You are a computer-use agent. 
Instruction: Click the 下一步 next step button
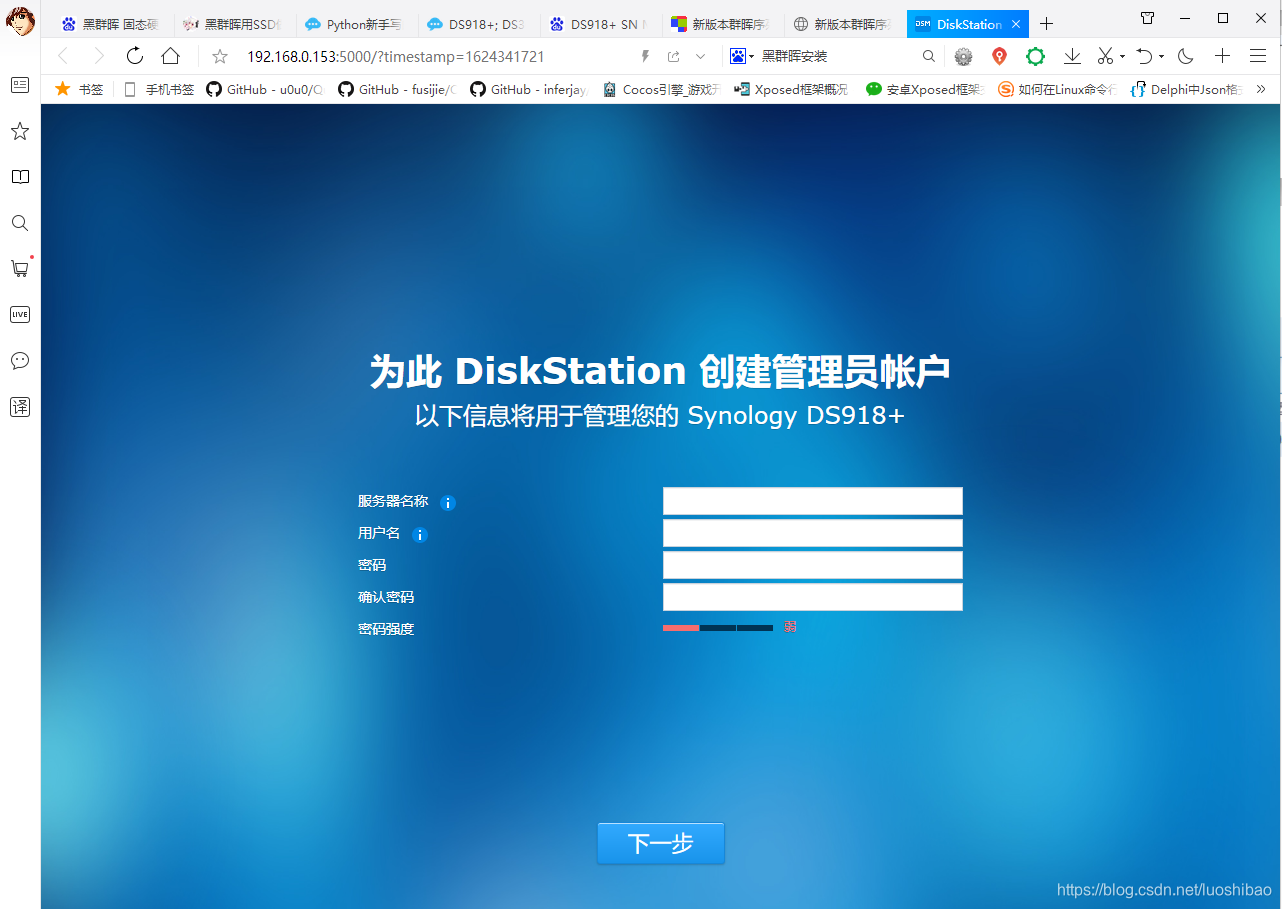point(661,843)
